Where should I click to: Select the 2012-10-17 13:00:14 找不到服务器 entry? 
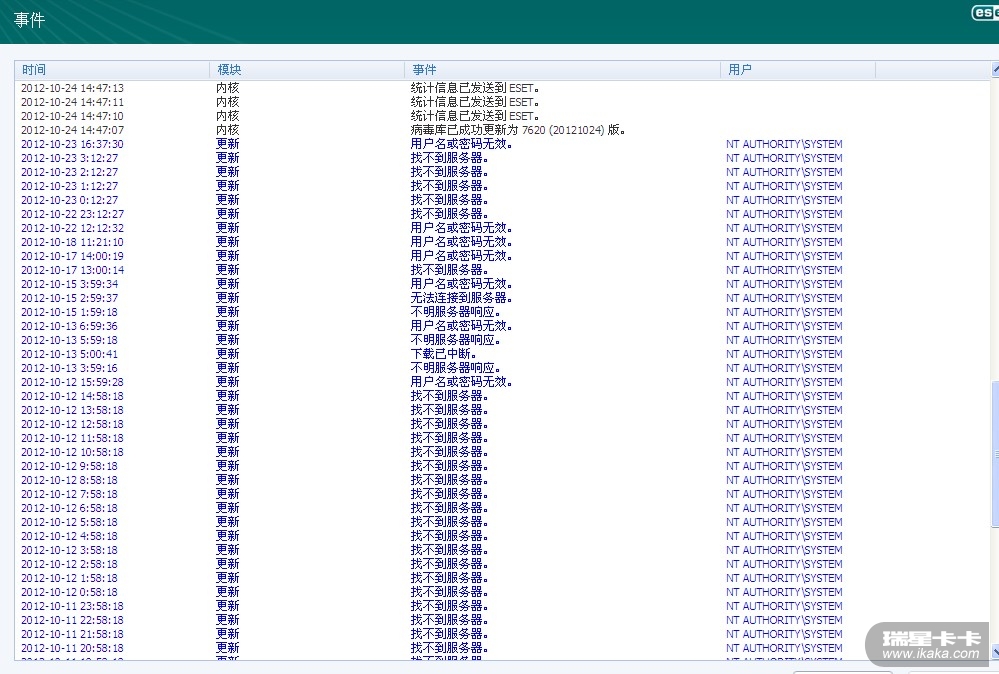(x=72, y=270)
